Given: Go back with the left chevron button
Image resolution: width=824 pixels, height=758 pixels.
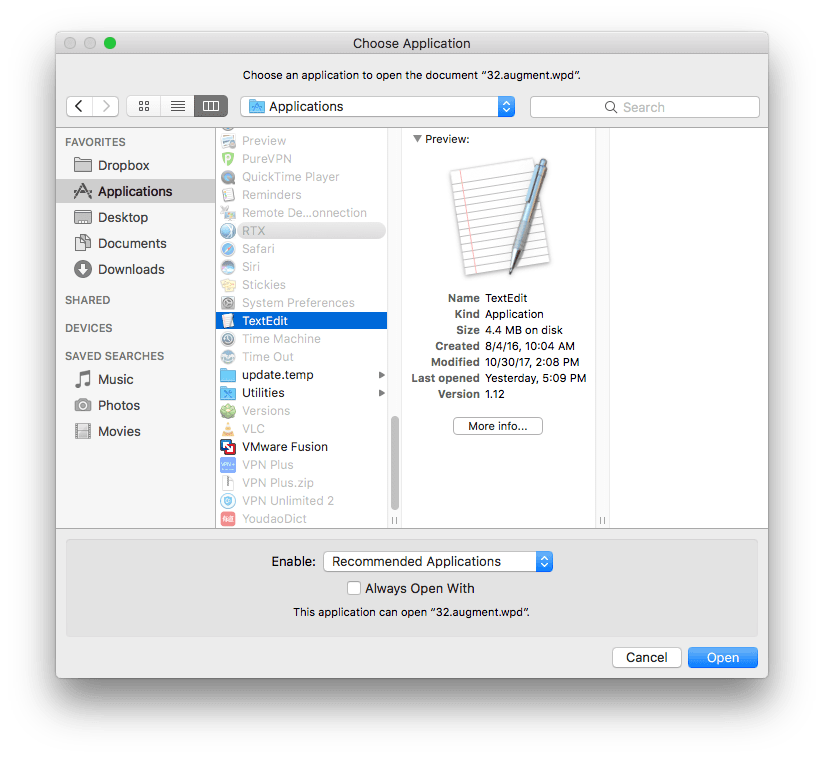Looking at the screenshot, I should click(x=79, y=106).
